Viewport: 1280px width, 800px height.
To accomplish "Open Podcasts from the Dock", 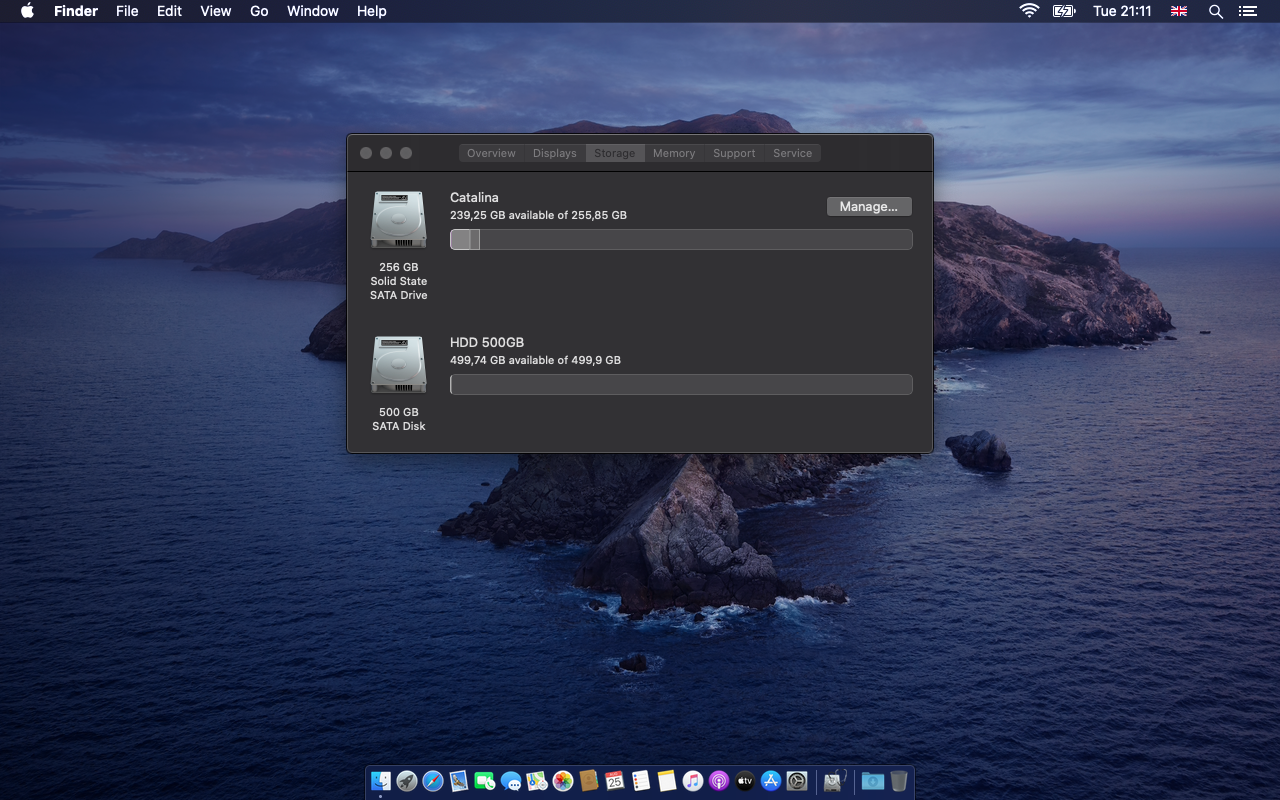I will click(x=719, y=781).
